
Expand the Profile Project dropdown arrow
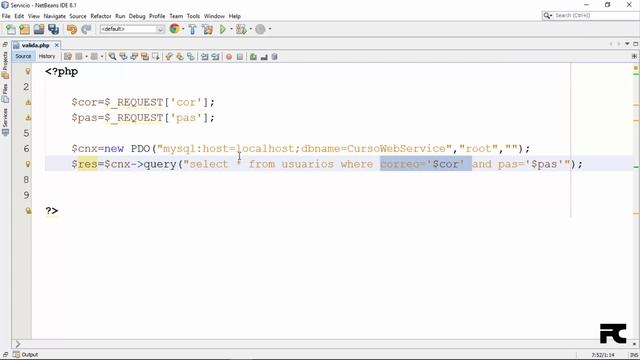pos(269,29)
